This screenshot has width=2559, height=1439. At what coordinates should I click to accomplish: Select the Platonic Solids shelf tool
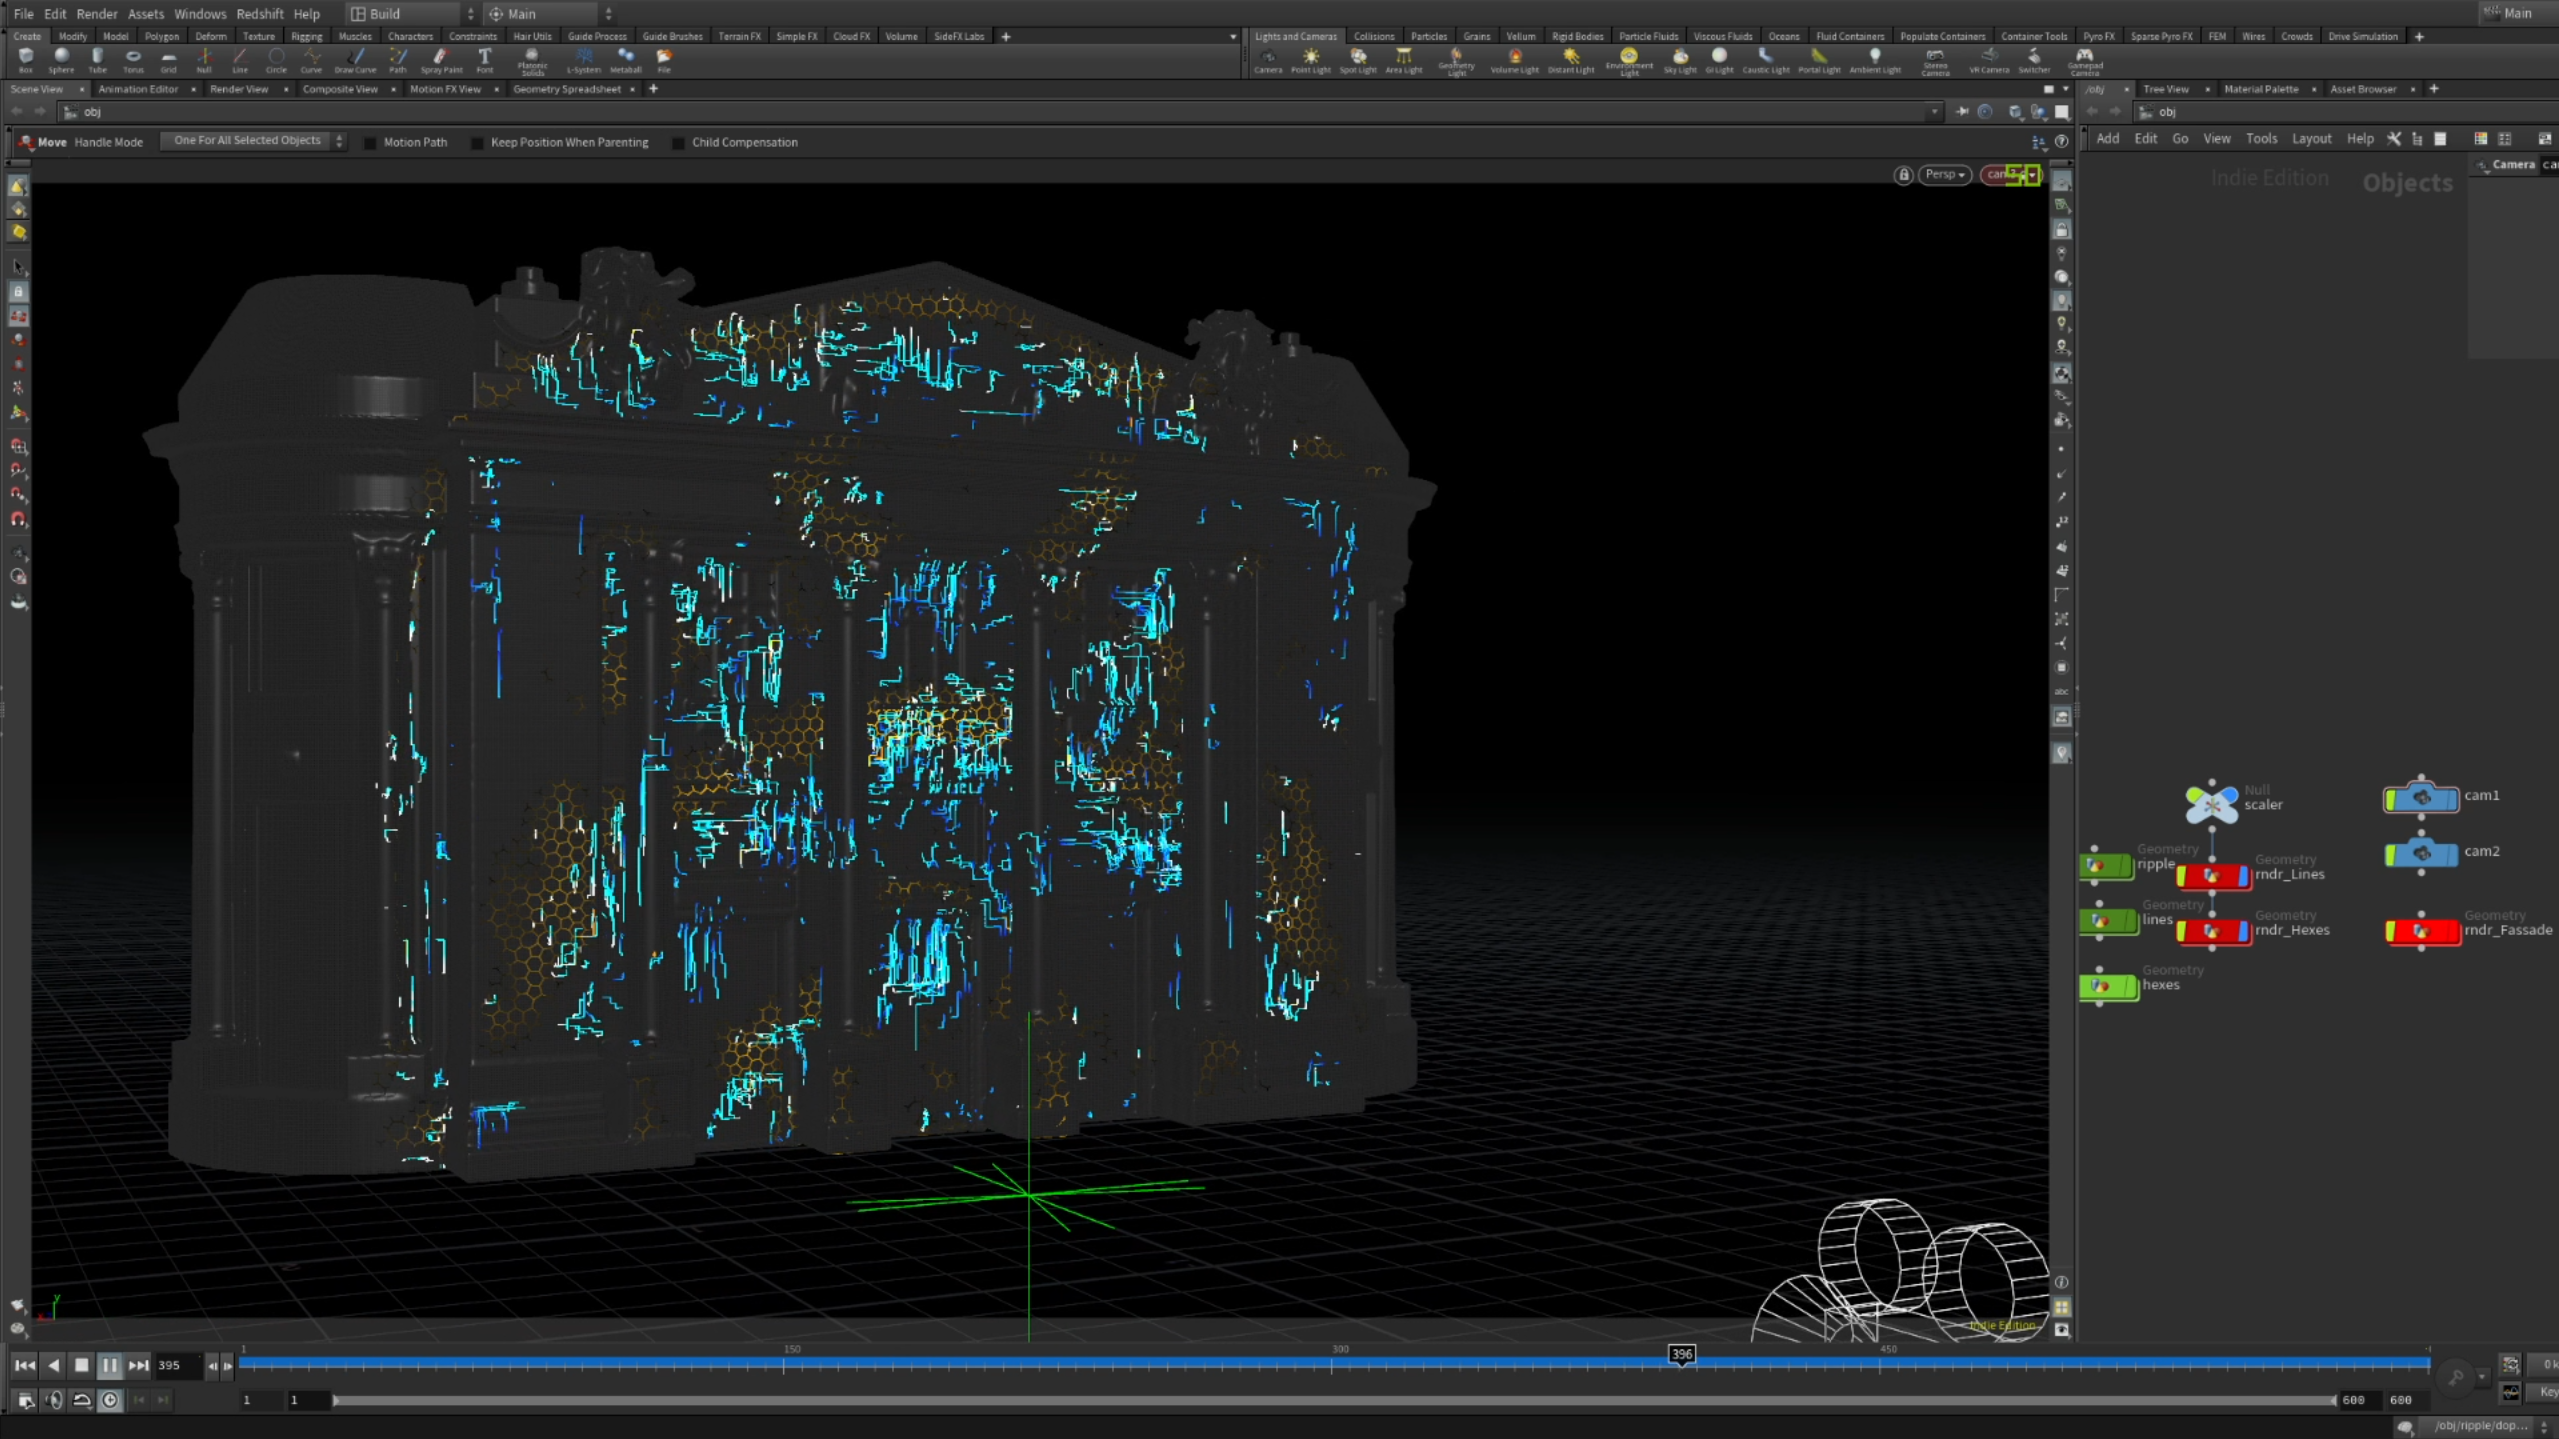tap(532, 61)
